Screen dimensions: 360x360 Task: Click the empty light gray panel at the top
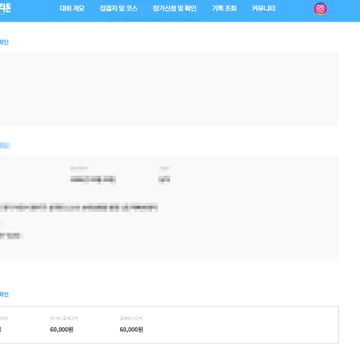coord(169,89)
